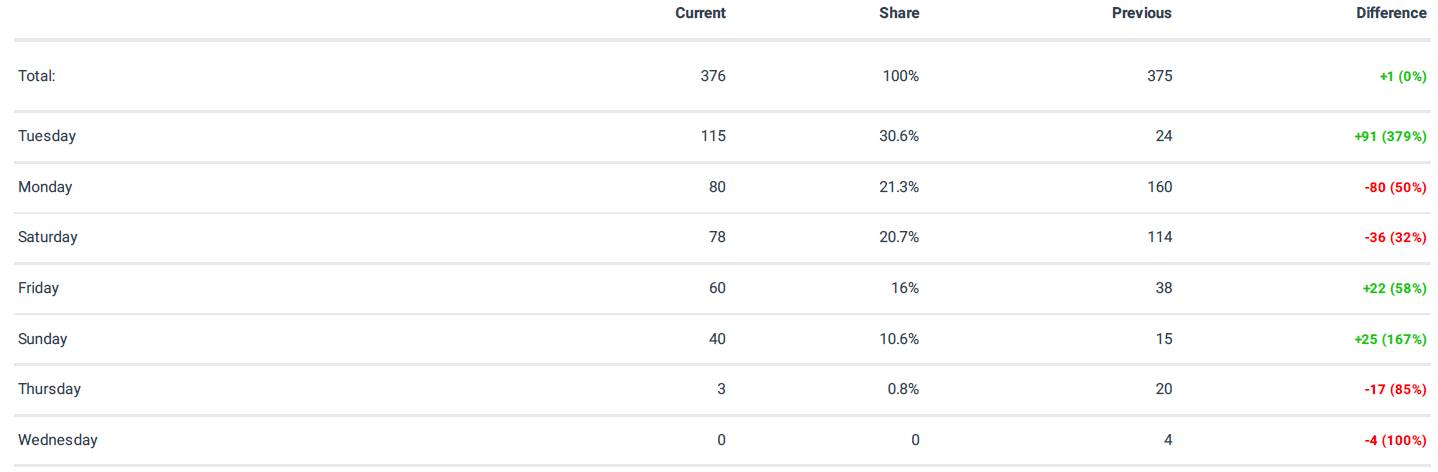Select the Saturday row label
Screen dimensions: 1438x472
pos(48,237)
